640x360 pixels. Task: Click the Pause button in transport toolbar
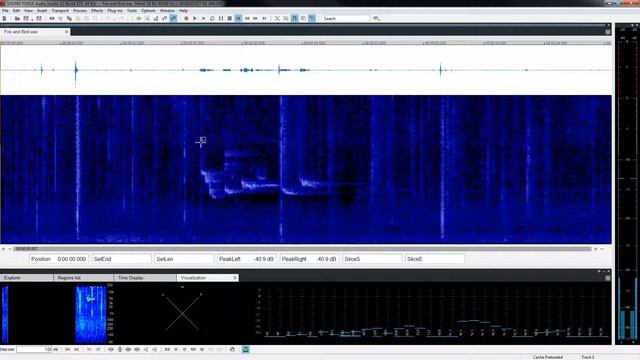click(x=221, y=18)
